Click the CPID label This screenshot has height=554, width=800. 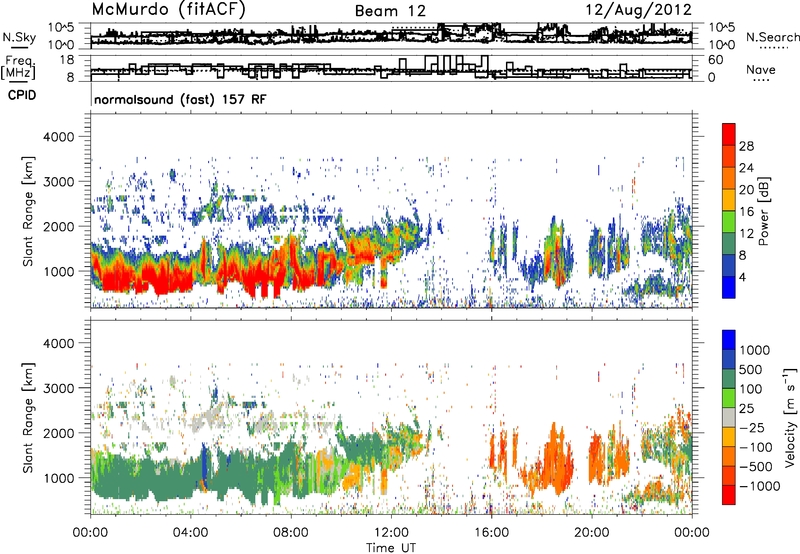click(x=22, y=95)
